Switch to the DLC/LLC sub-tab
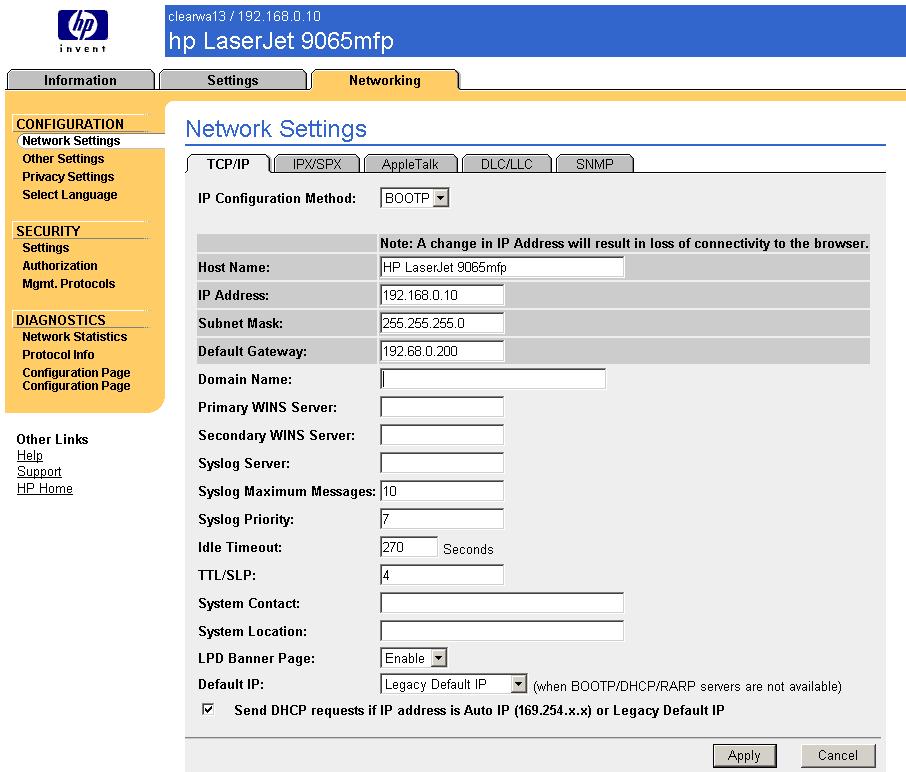 pyautogui.click(x=507, y=164)
